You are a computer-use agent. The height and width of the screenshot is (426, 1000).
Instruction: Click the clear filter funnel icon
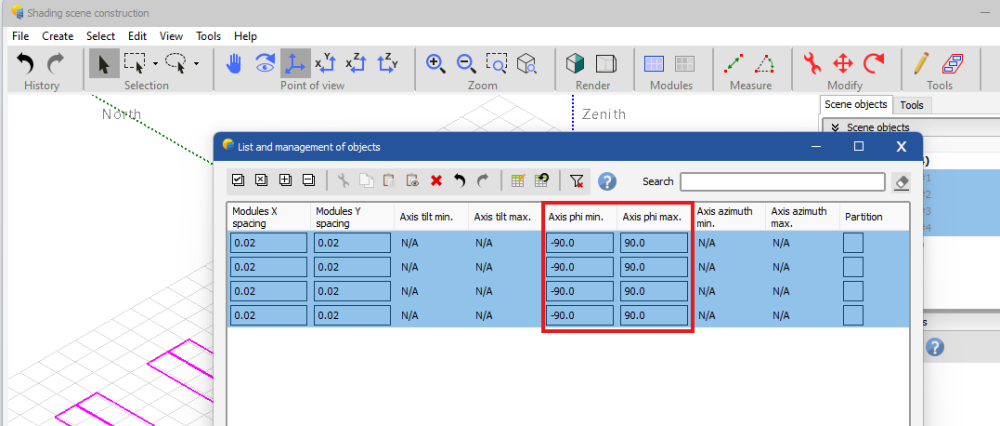coord(577,181)
